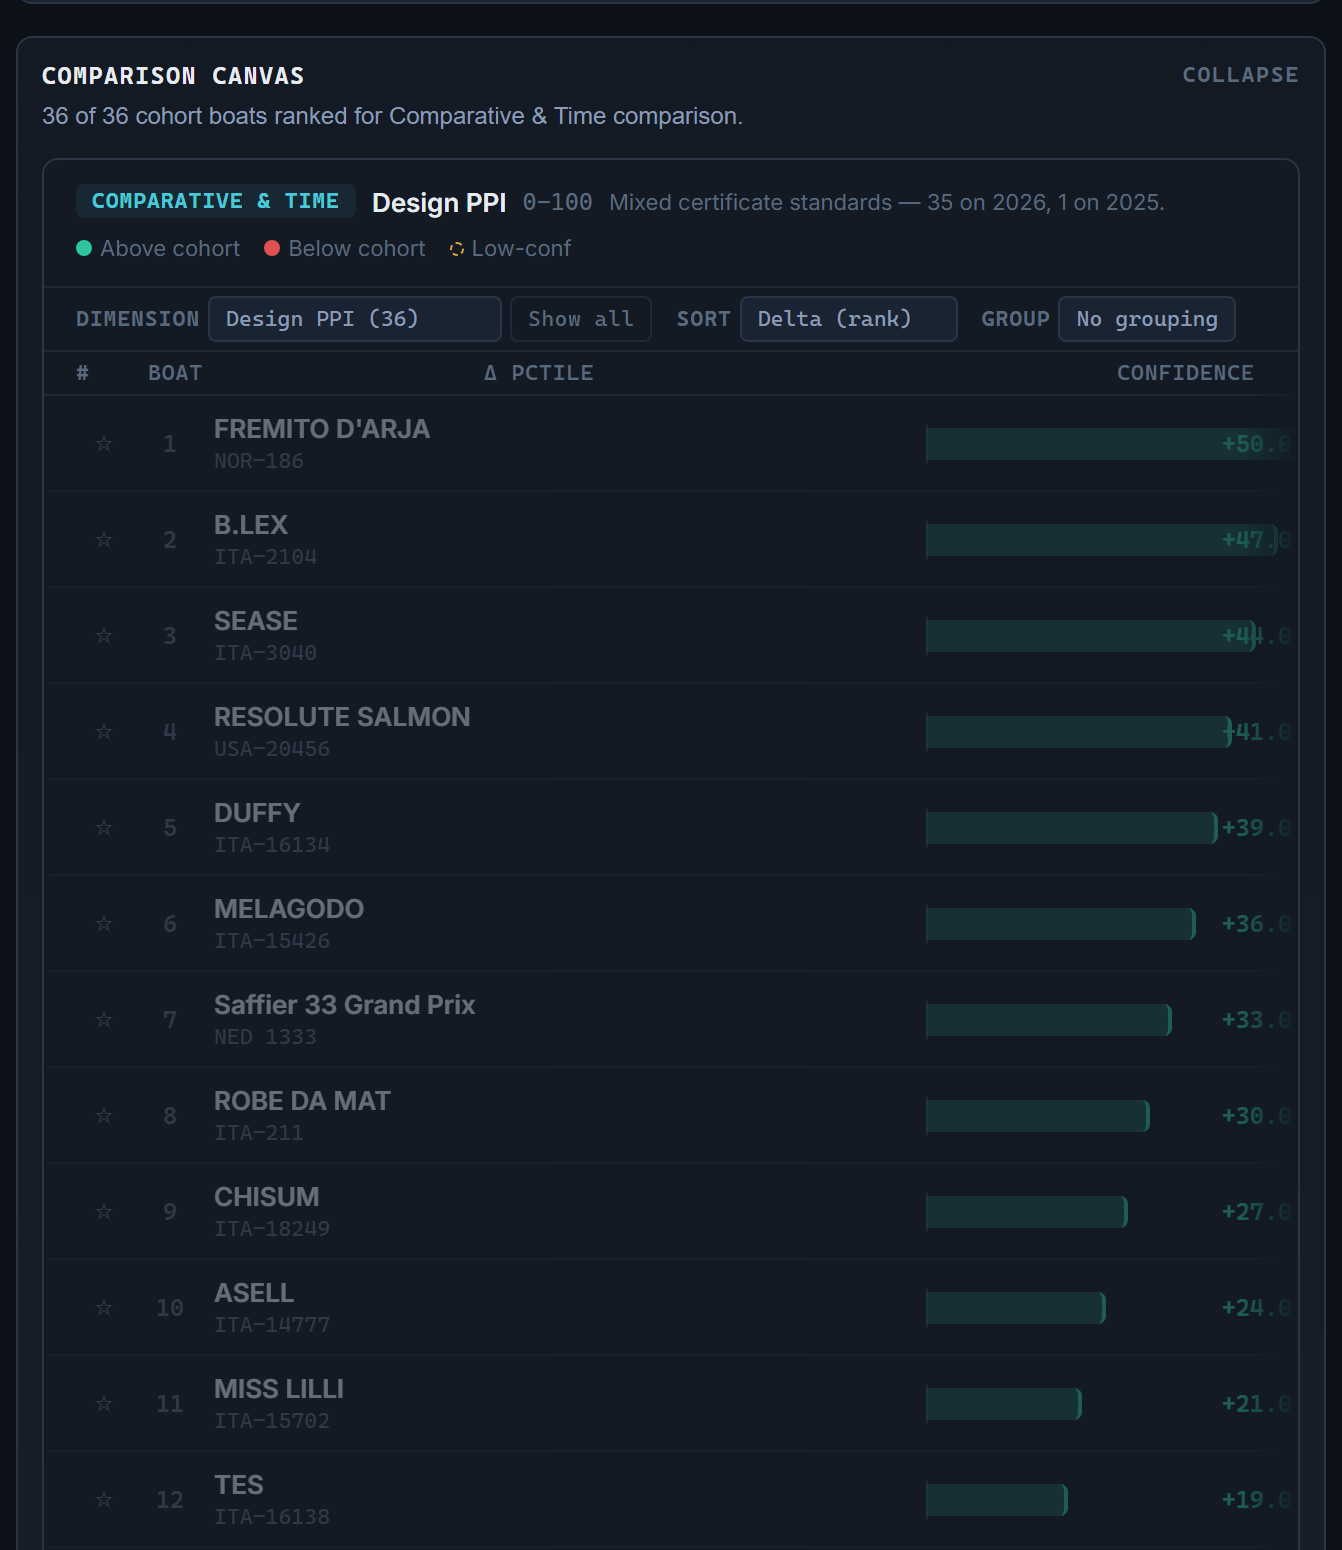This screenshot has height=1550, width=1342.
Task: Select the DUFFY boat name
Action: (257, 813)
